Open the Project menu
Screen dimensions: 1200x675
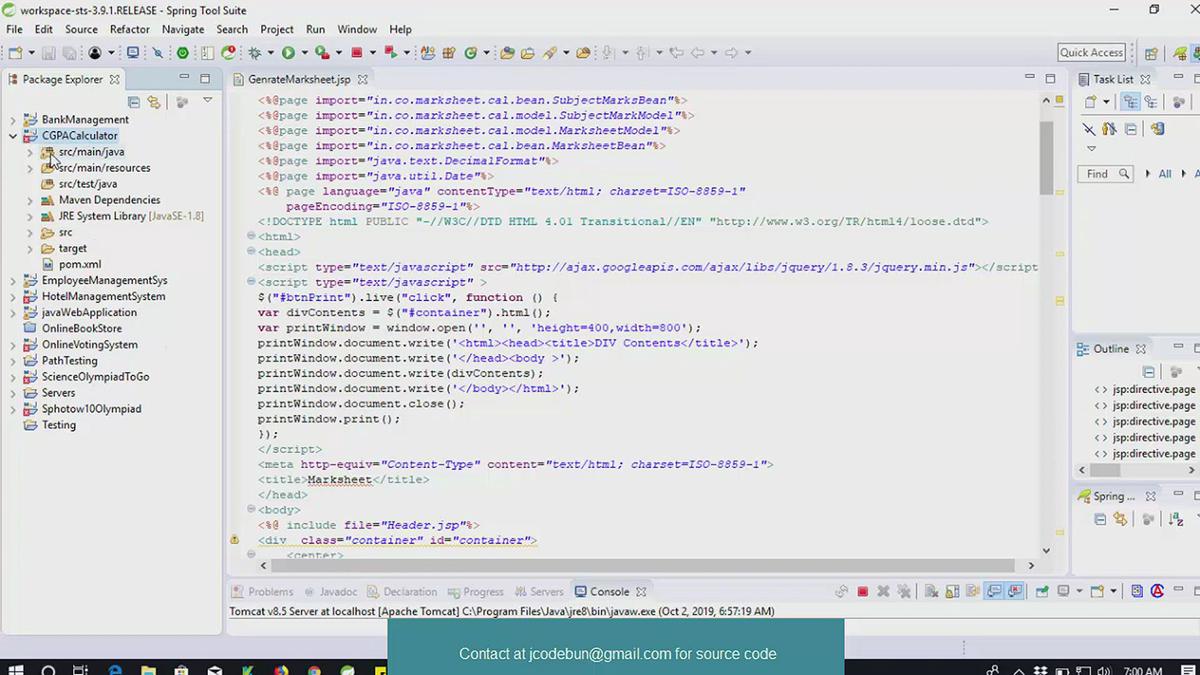277,29
